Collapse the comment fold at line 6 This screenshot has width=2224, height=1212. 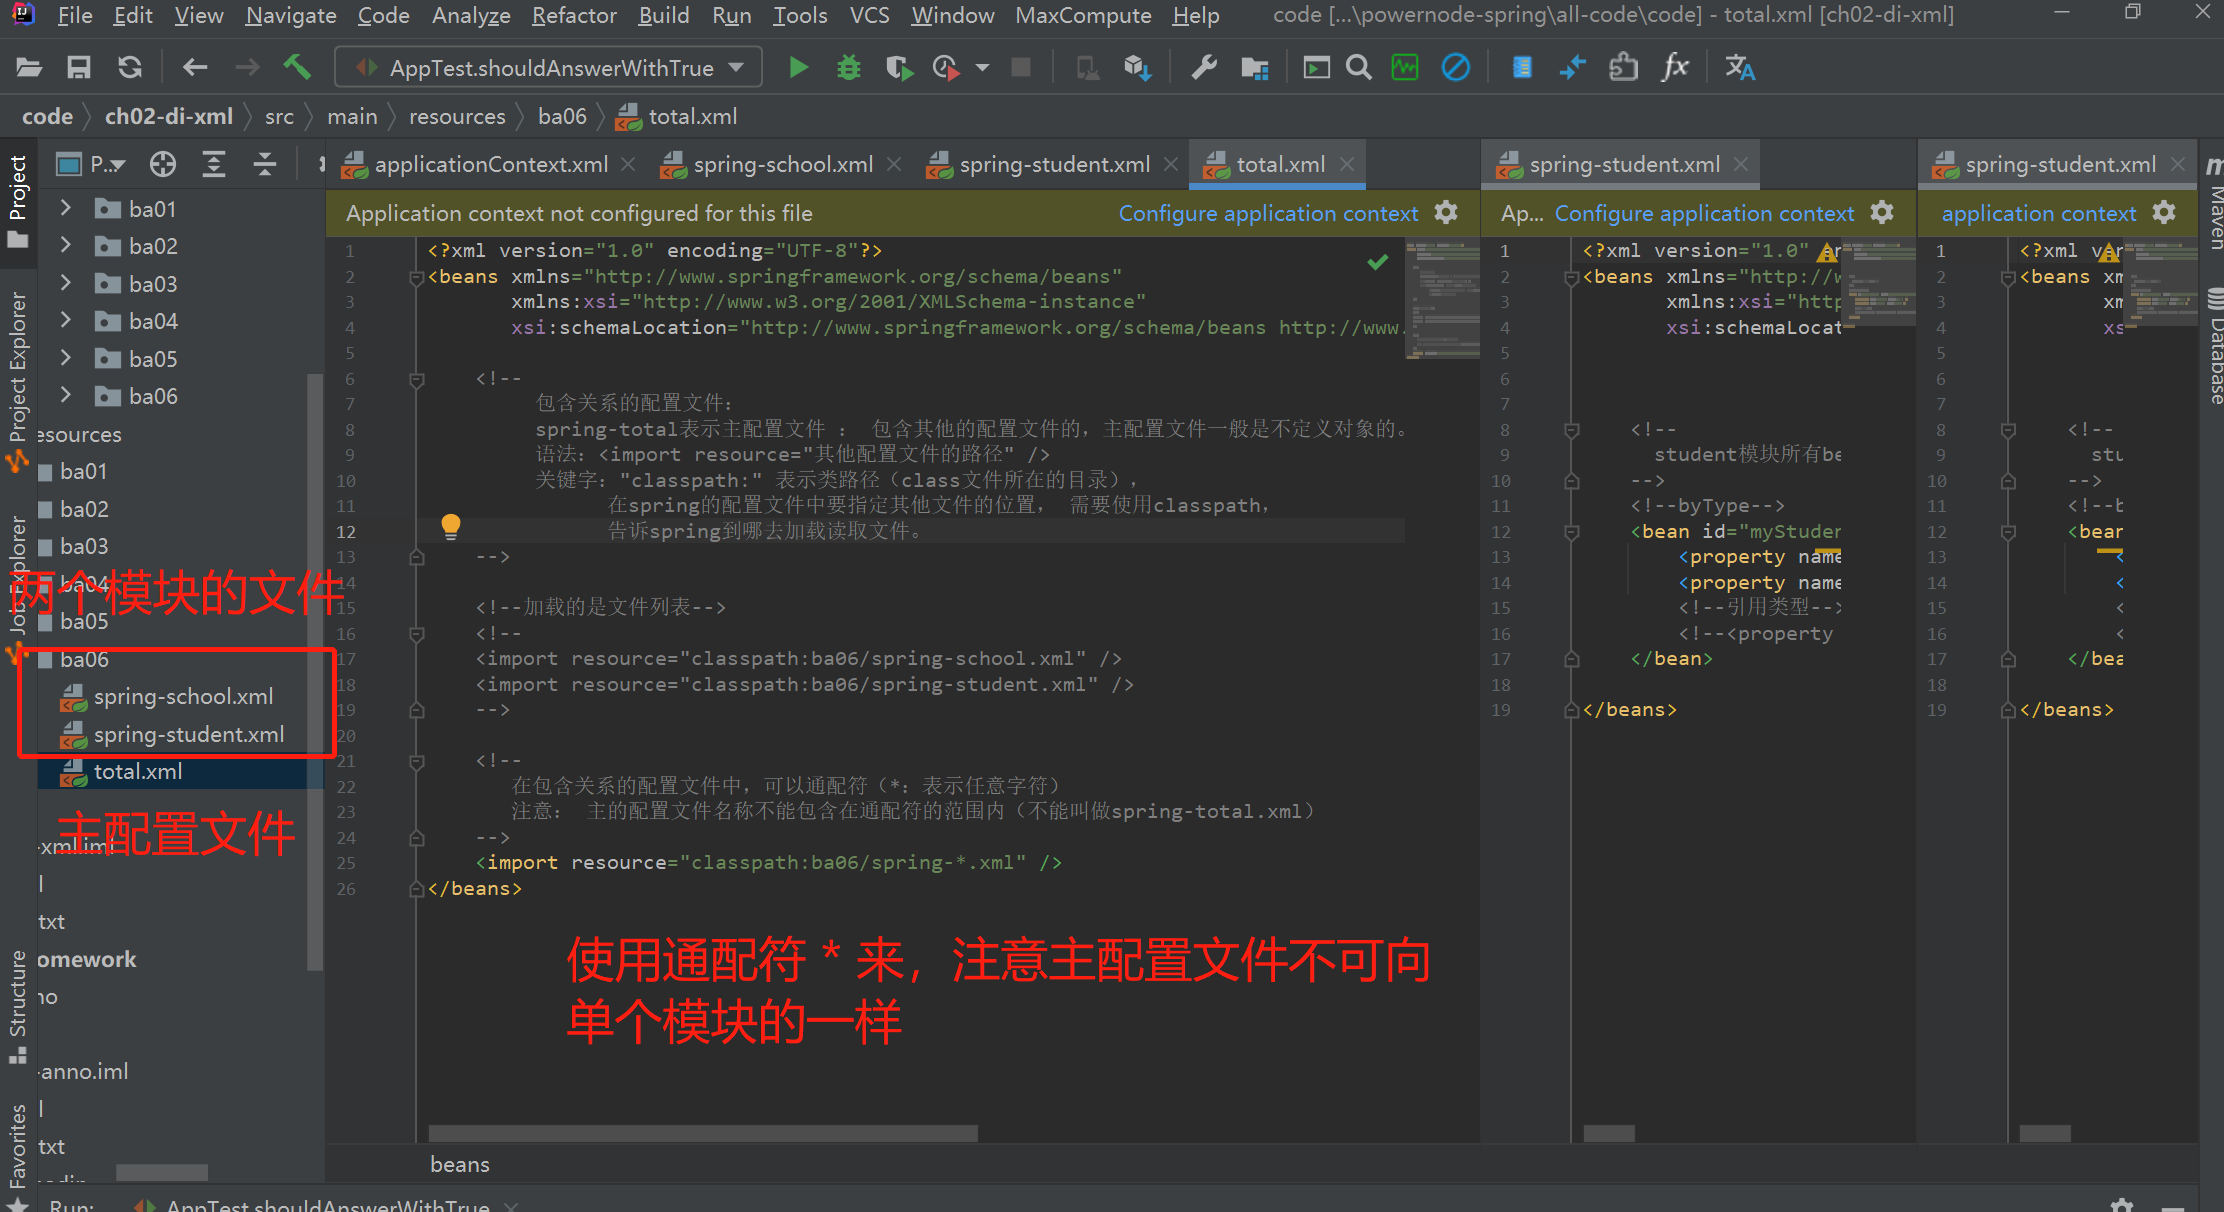click(417, 380)
